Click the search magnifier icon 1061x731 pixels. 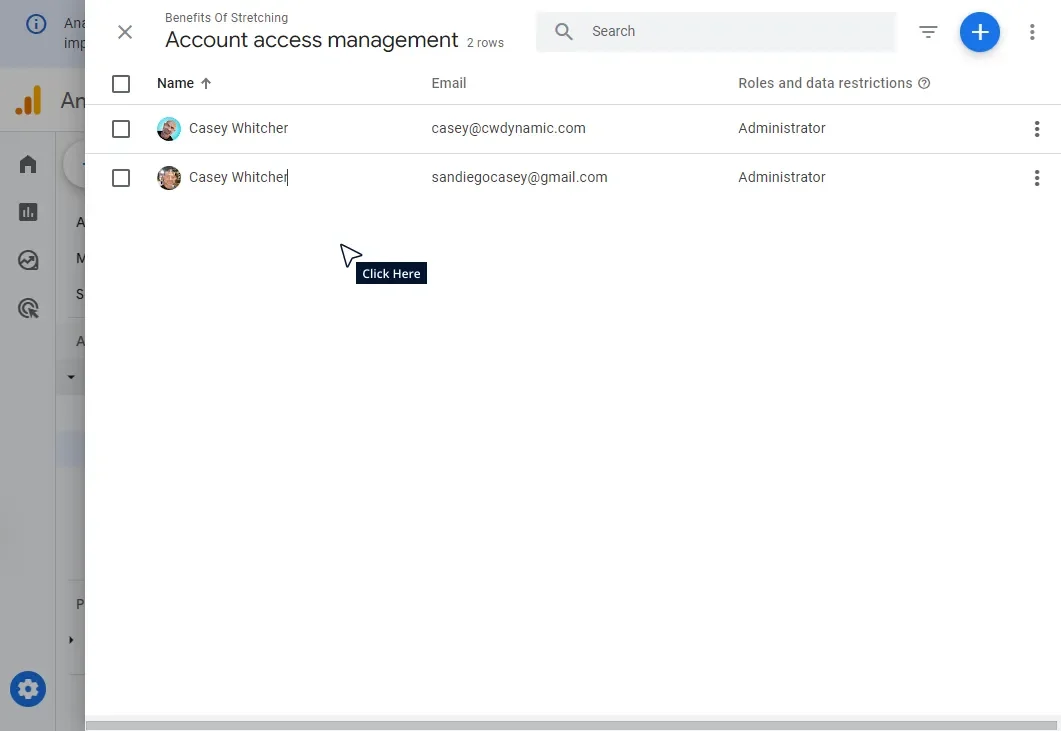click(x=563, y=31)
